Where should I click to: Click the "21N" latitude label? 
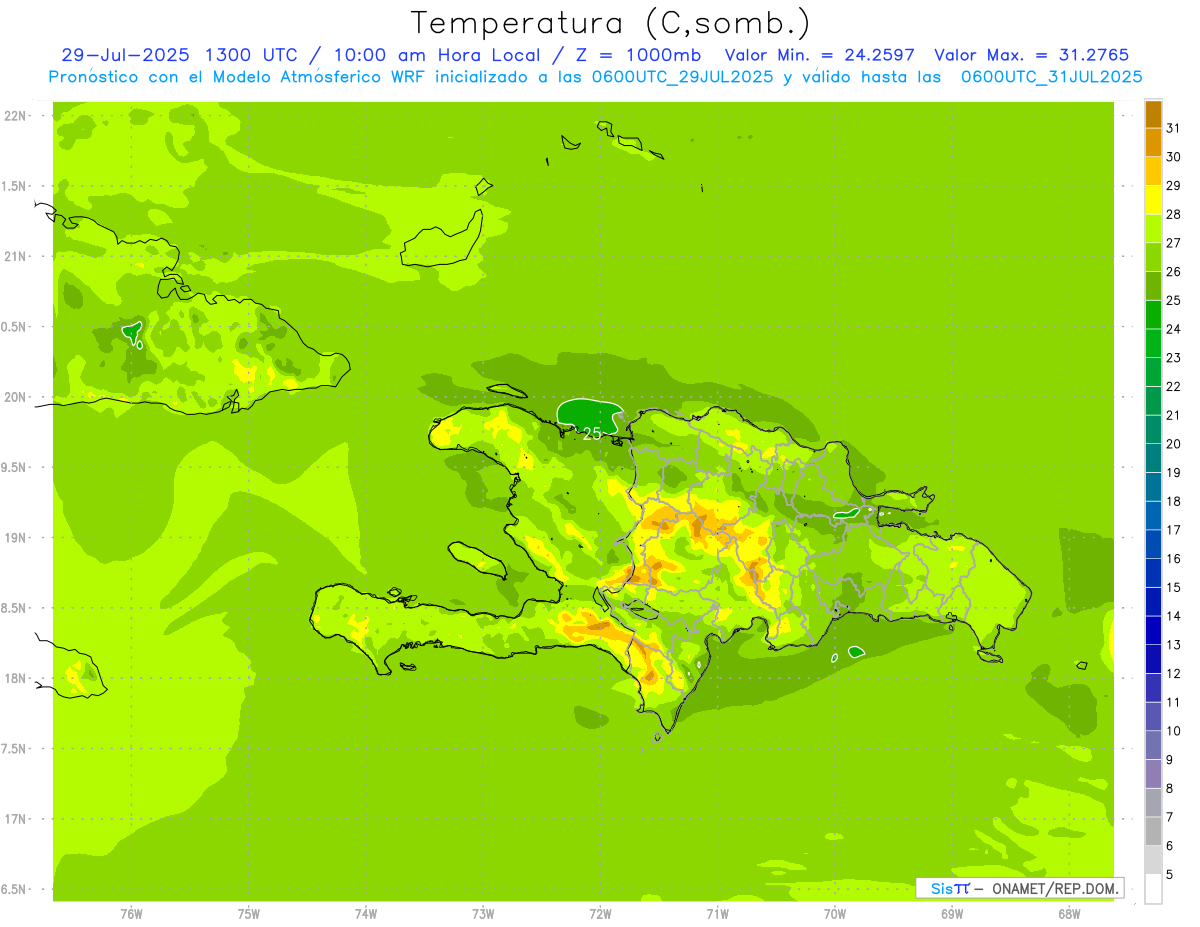coord(14,256)
